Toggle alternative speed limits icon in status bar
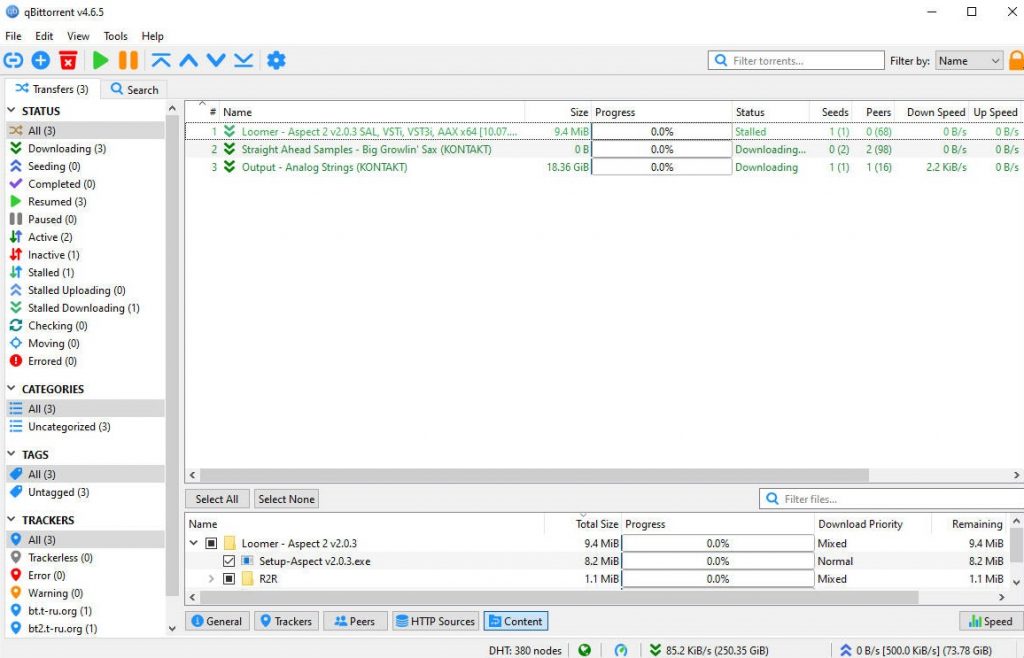The height and width of the screenshot is (658, 1024). pos(621,650)
